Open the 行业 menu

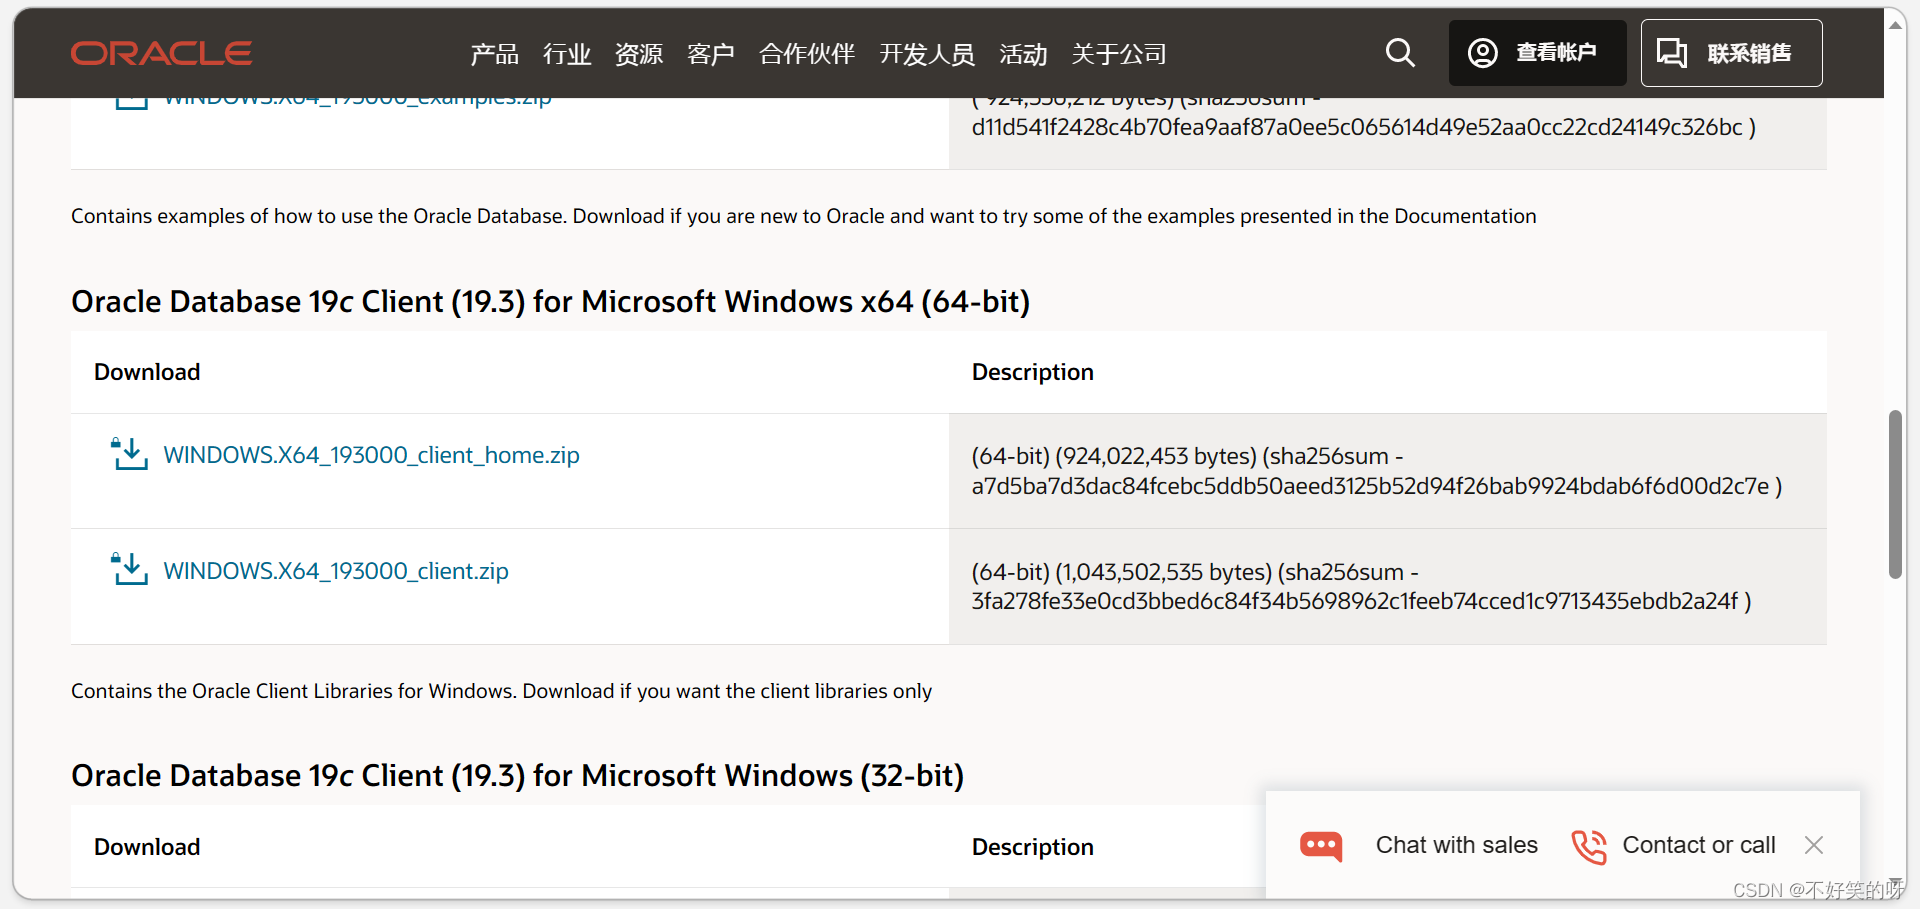[567, 54]
